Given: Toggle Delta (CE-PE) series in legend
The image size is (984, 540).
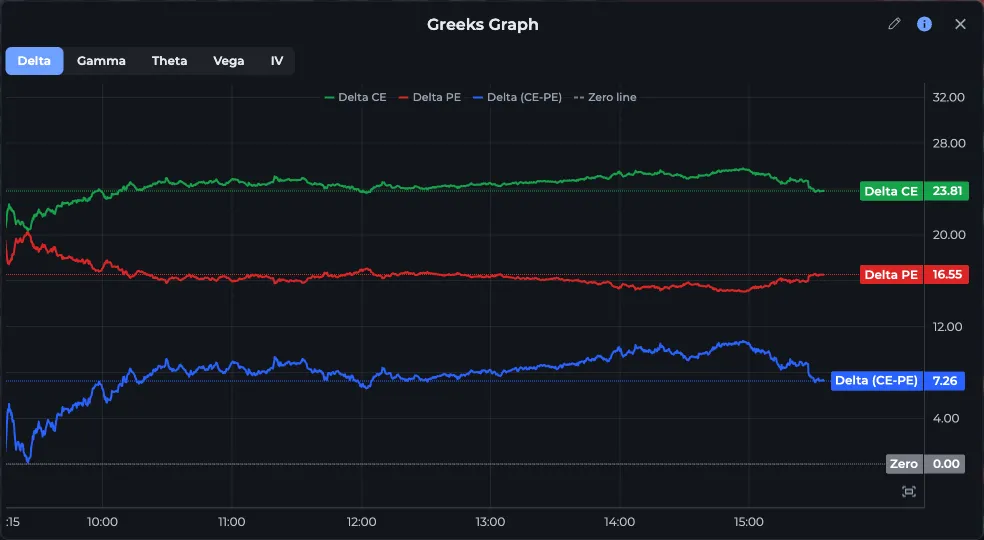Looking at the screenshot, I should [517, 97].
